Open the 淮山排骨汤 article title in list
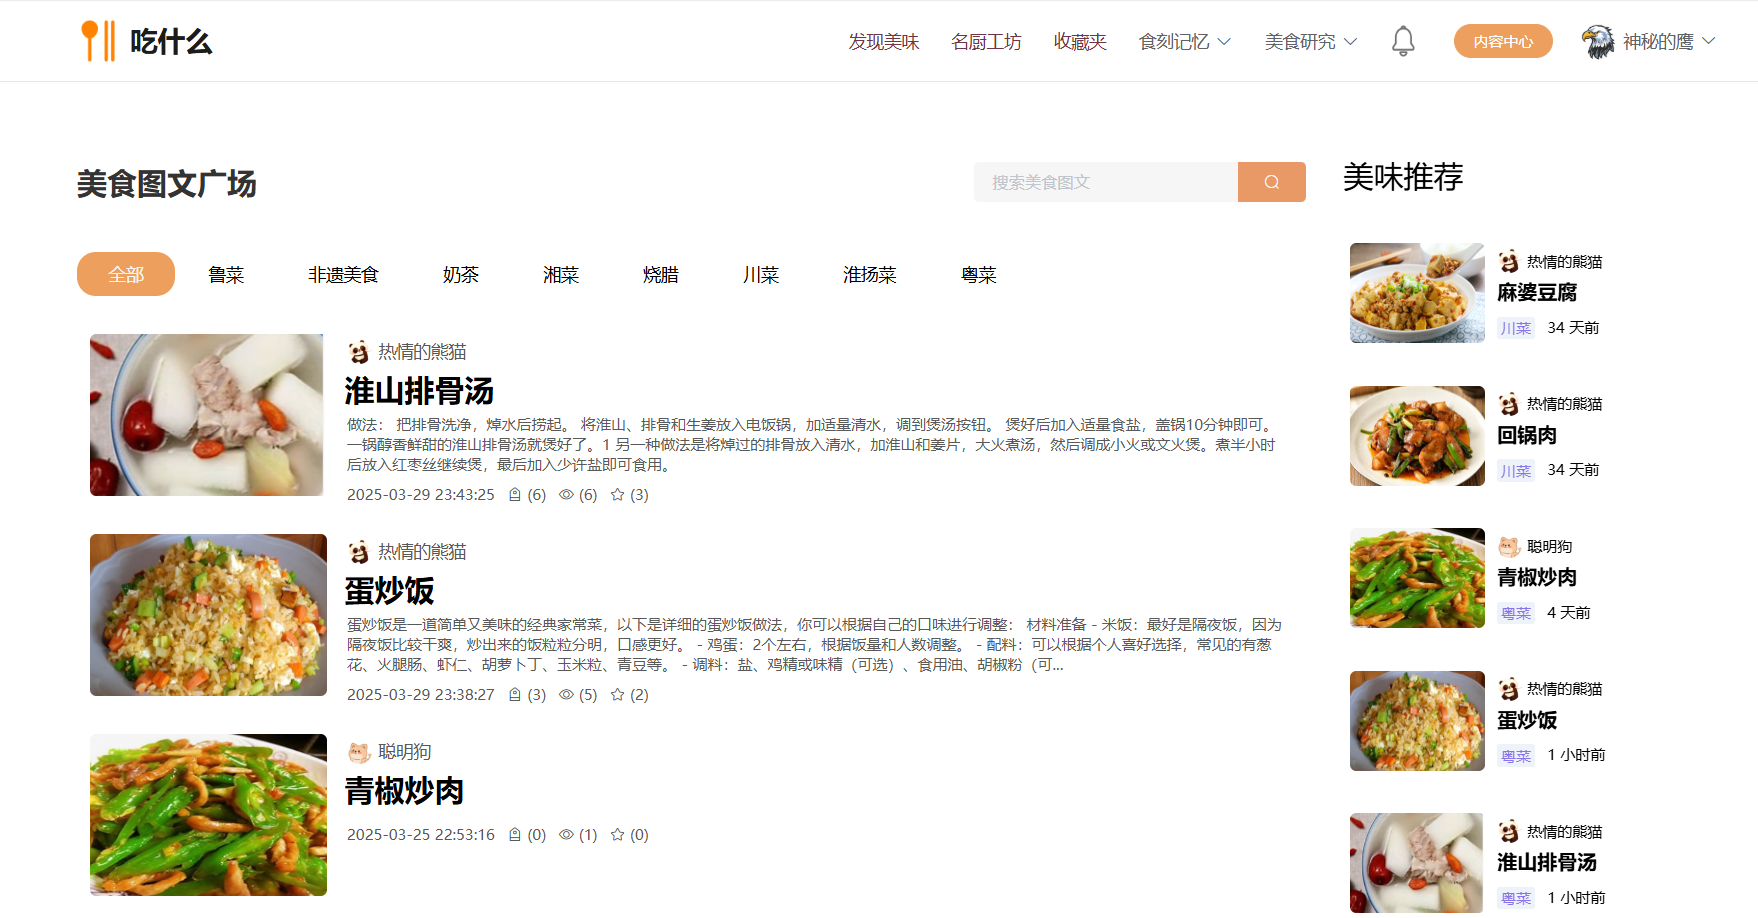Screen dimensions: 1758x918 [419, 391]
